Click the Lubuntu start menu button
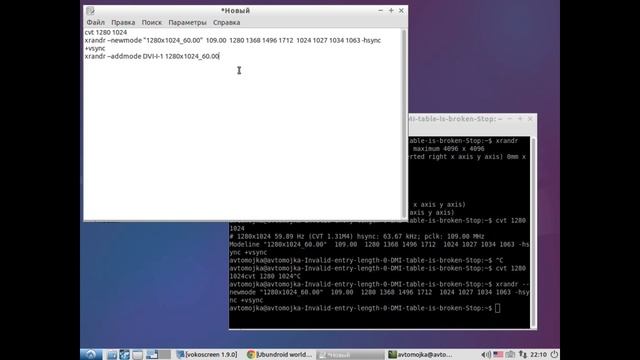The image size is (640, 360). coord(91,354)
